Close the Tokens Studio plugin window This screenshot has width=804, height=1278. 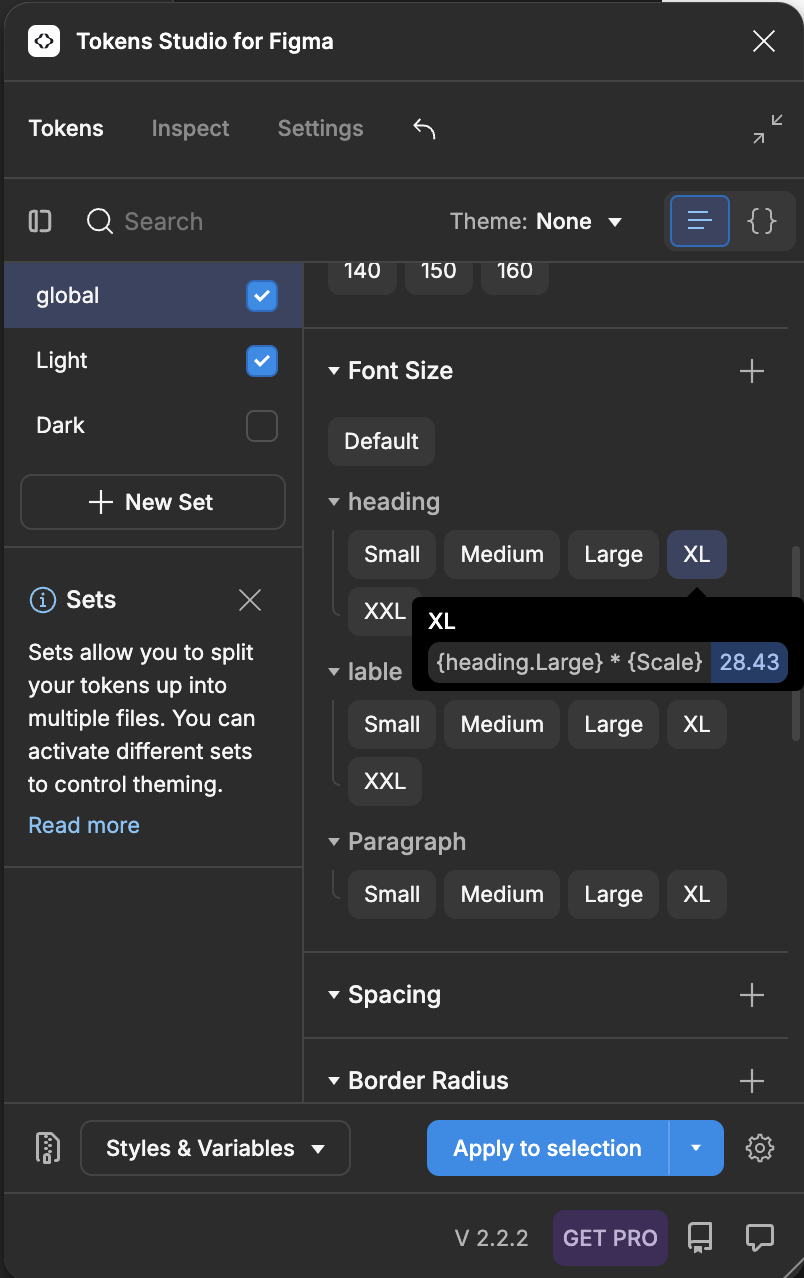(764, 41)
